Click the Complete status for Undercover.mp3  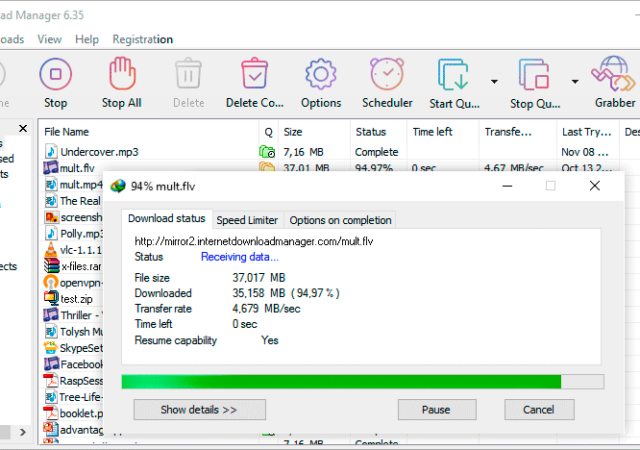point(376,152)
